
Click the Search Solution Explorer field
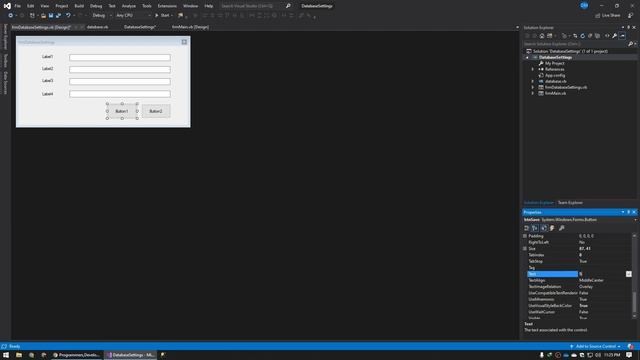[576, 44]
